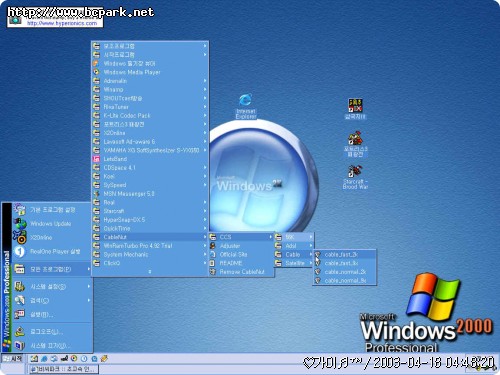Select cable_fast_8k entry
Viewport: 500px width, 375px height.
coord(345,263)
